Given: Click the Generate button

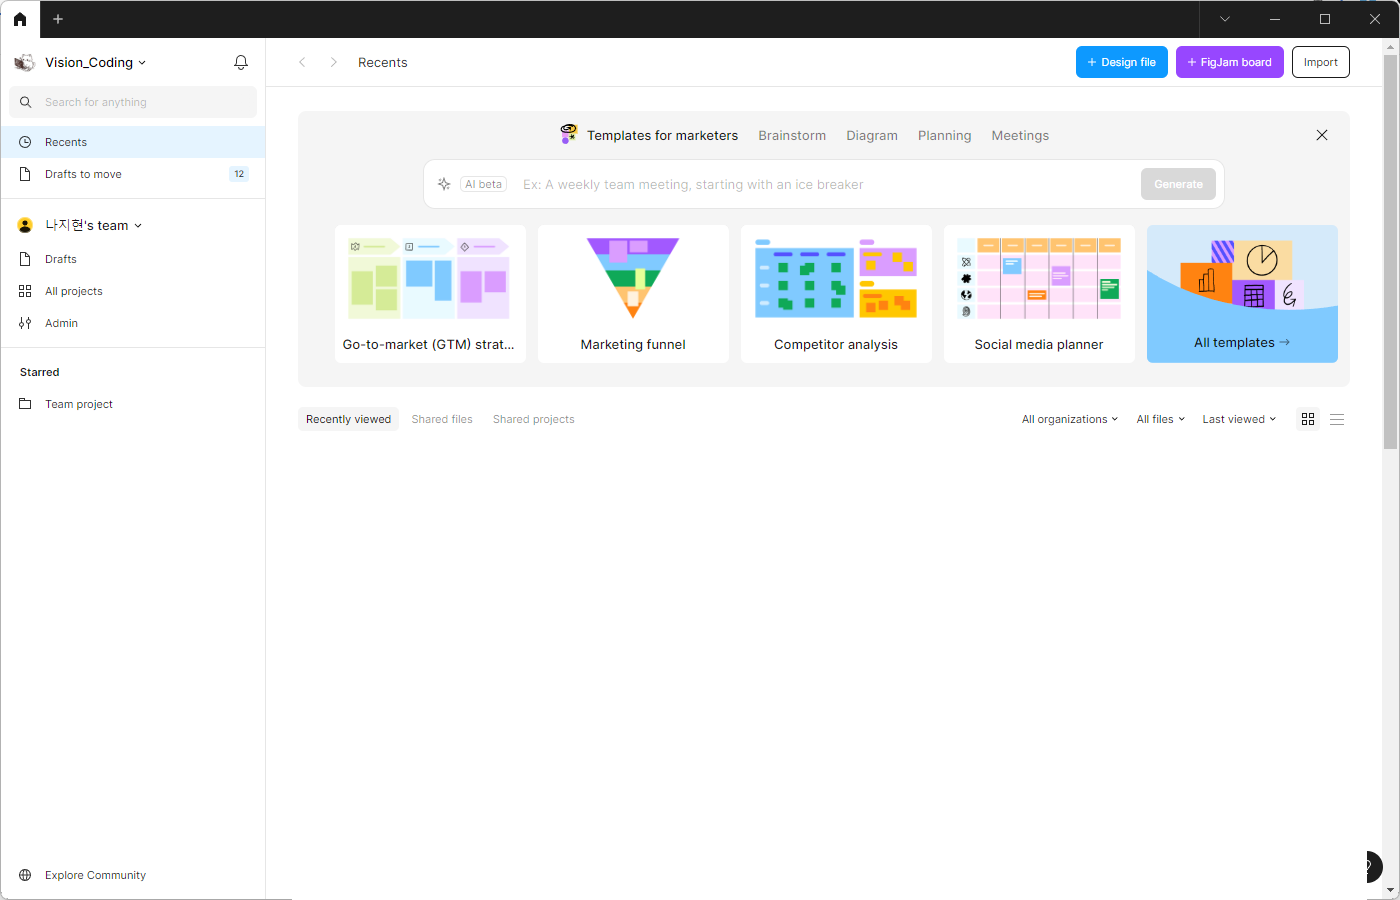Looking at the screenshot, I should pyautogui.click(x=1178, y=184).
